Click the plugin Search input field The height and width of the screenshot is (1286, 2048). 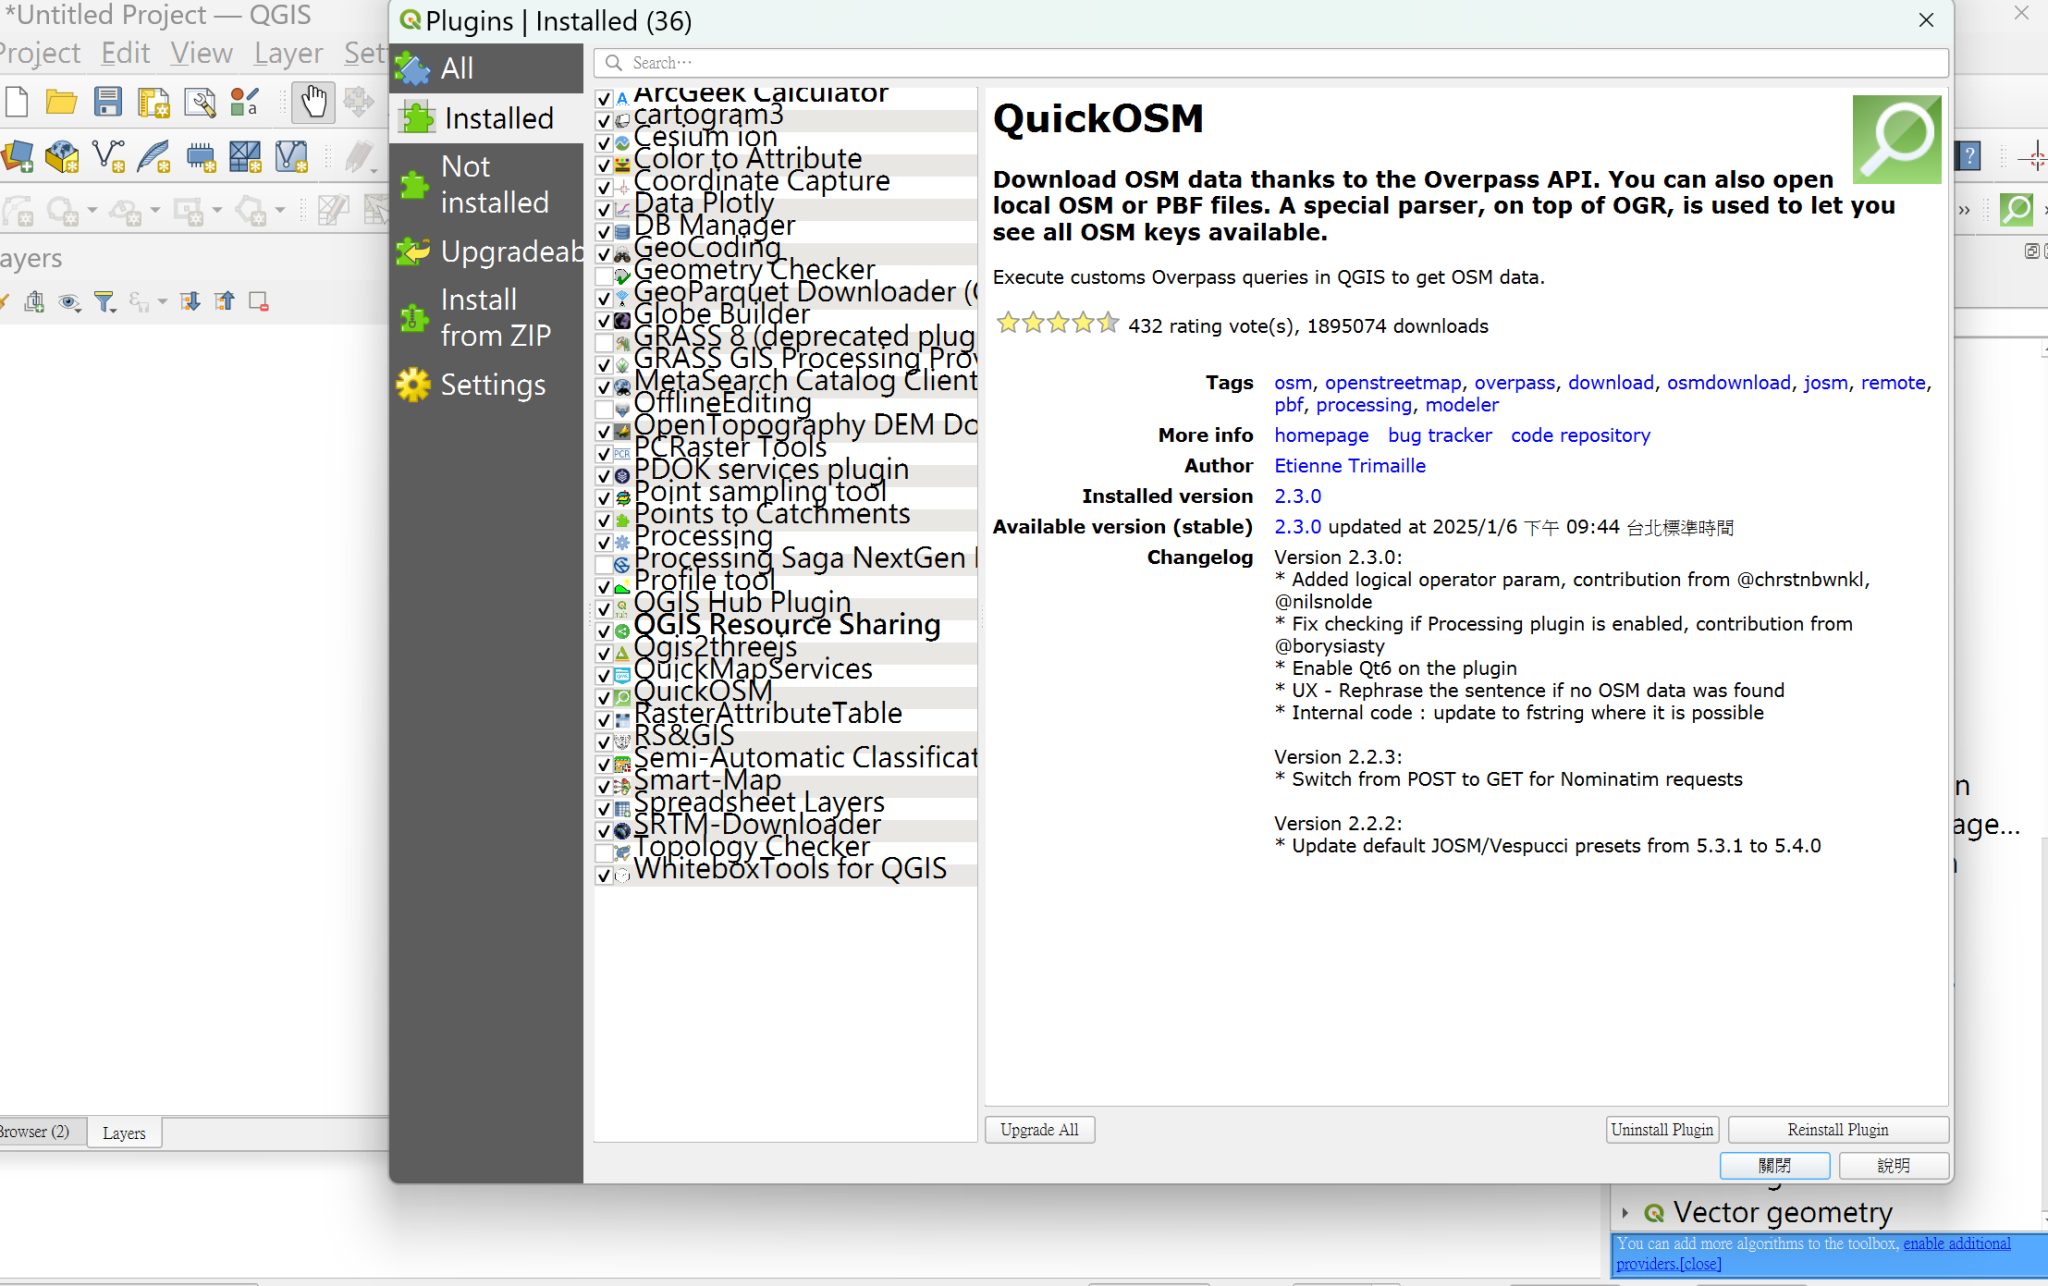(x=1270, y=63)
